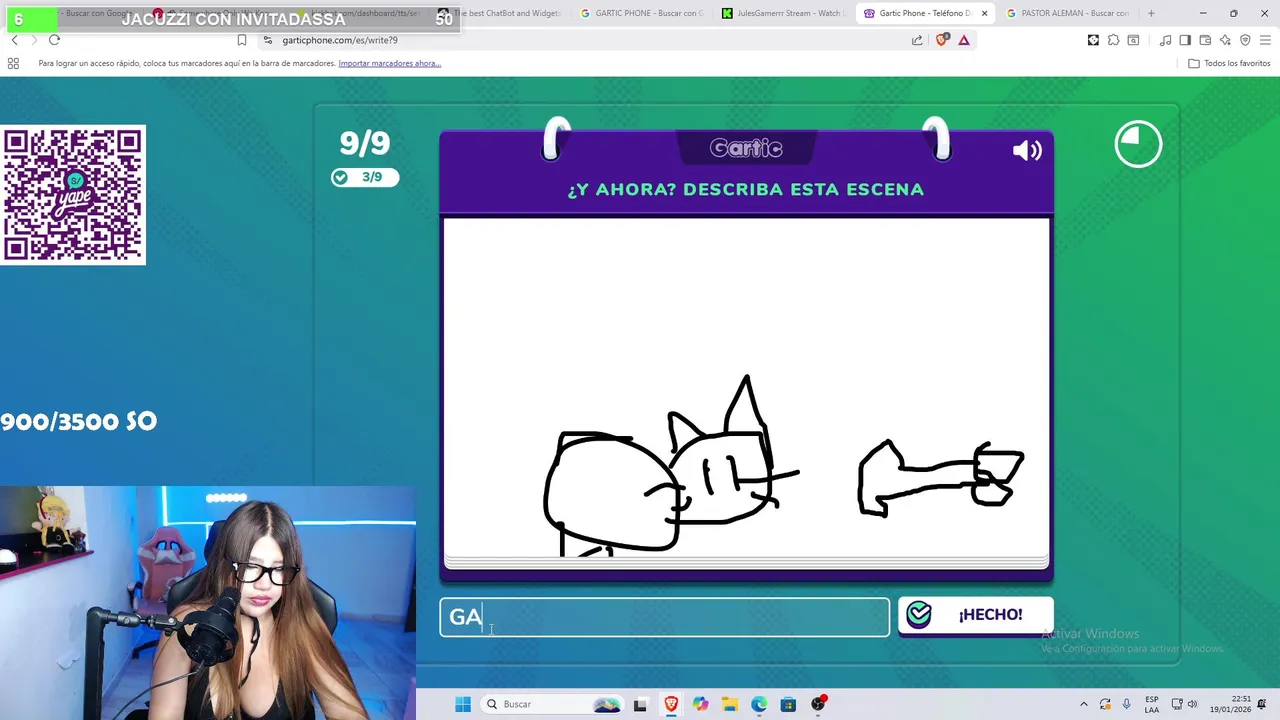Open OBS Studio from the taskbar
This screenshot has width=1280, height=720.
tap(819, 704)
